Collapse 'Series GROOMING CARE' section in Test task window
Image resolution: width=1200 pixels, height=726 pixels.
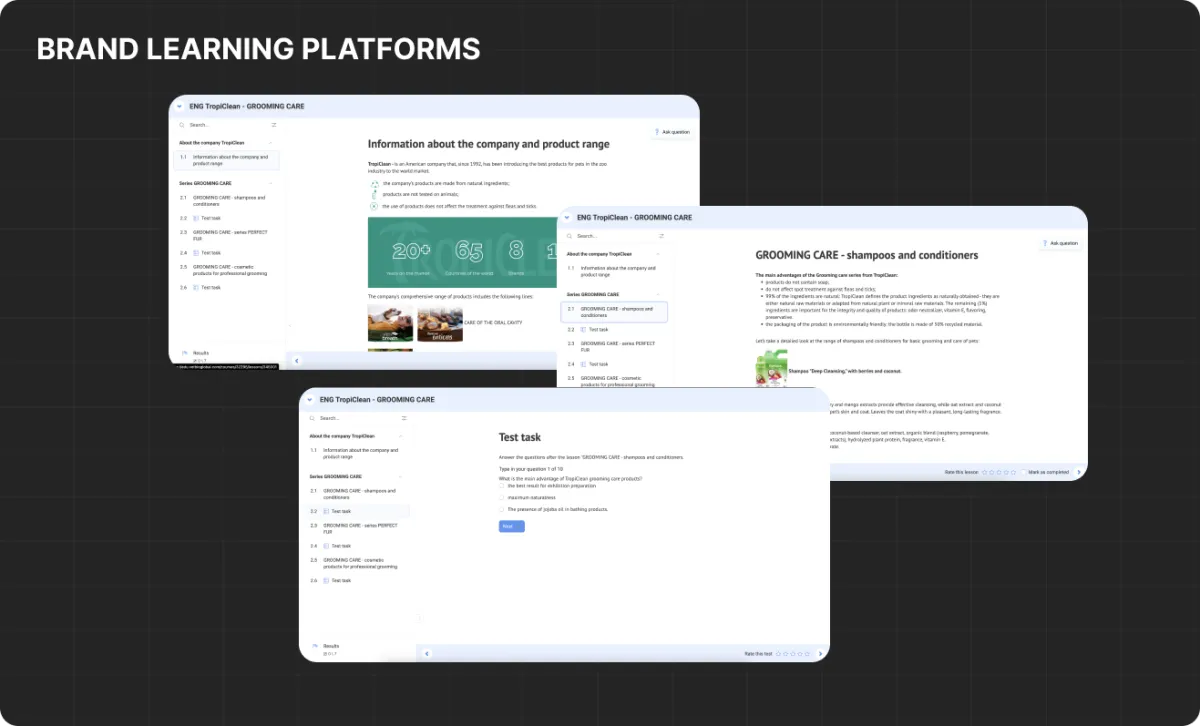pyautogui.click(x=400, y=477)
